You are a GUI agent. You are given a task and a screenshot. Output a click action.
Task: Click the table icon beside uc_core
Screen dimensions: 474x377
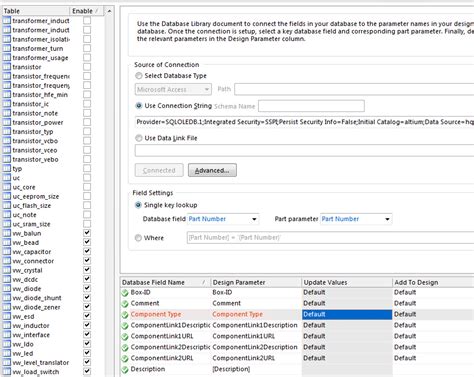7,187
